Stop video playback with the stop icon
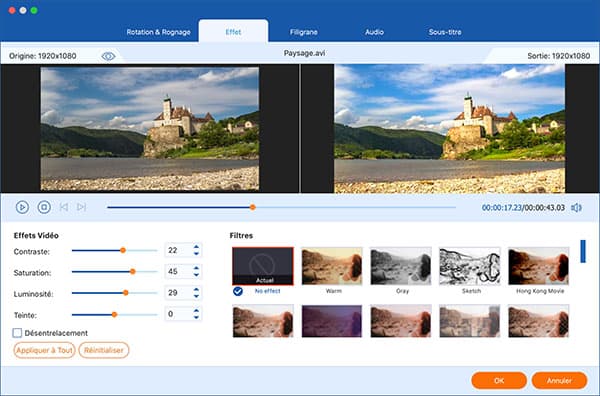600x396 pixels. pyautogui.click(x=44, y=207)
